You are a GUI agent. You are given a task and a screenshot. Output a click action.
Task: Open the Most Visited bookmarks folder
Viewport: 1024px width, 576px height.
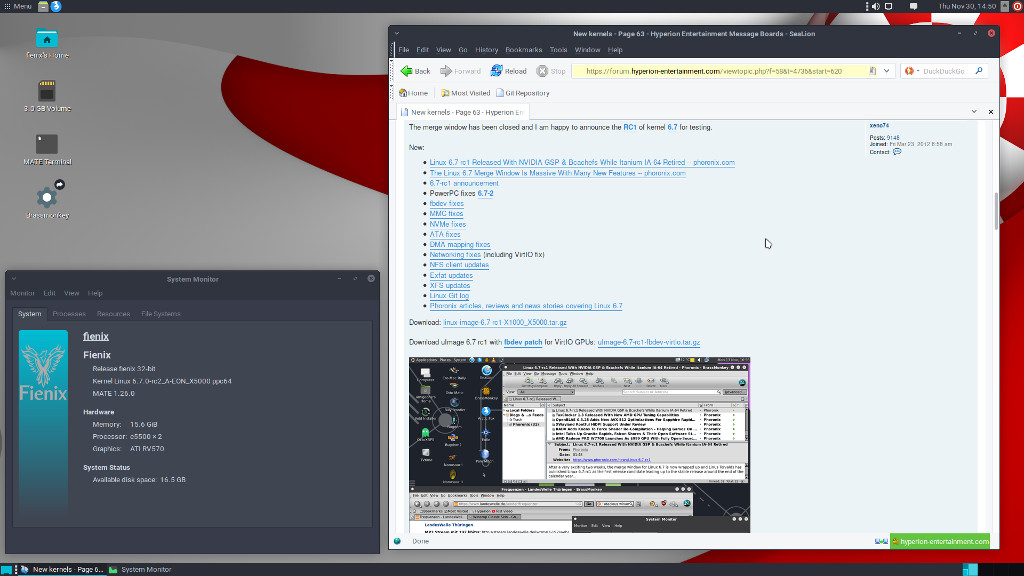465,93
